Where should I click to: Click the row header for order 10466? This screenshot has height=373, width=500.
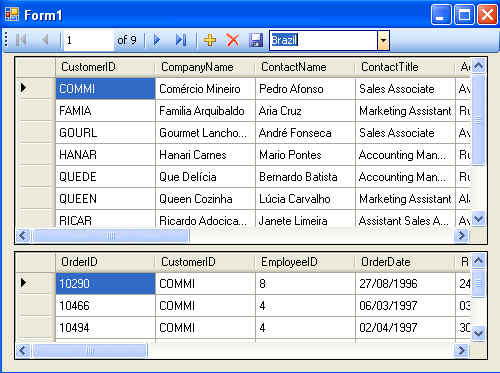pos(36,306)
